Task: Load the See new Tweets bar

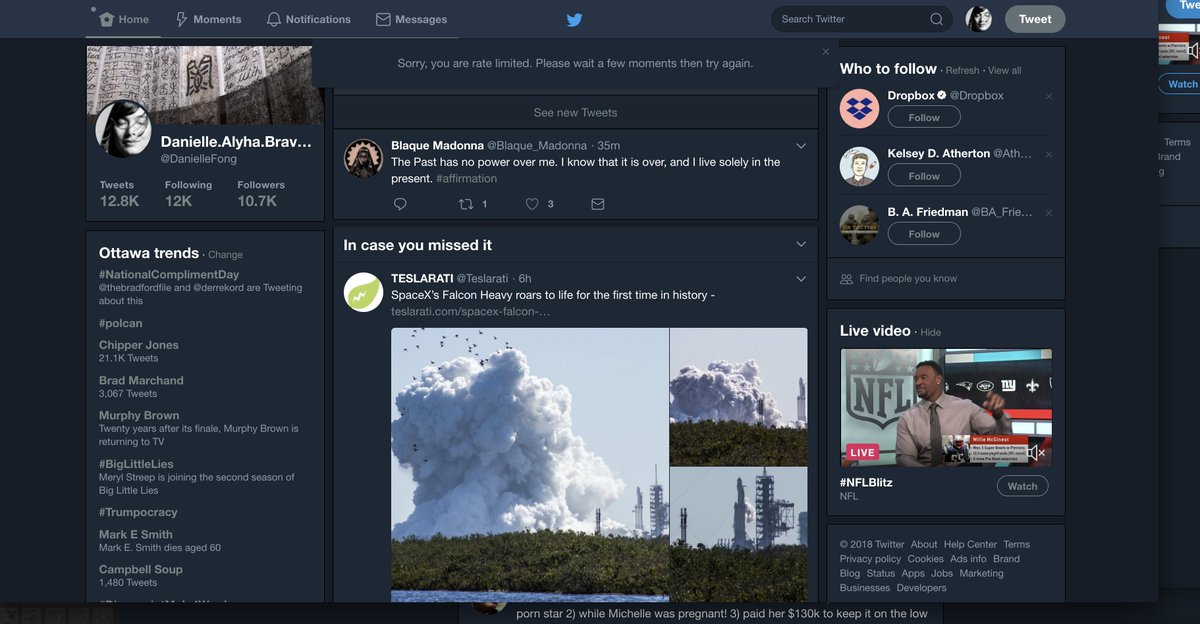Action: [x=575, y=113]
